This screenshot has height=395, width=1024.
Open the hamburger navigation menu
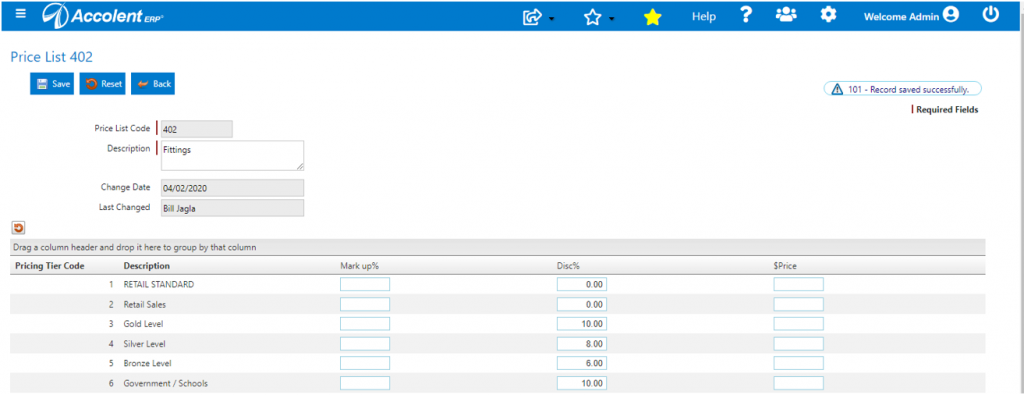[21, 14]
